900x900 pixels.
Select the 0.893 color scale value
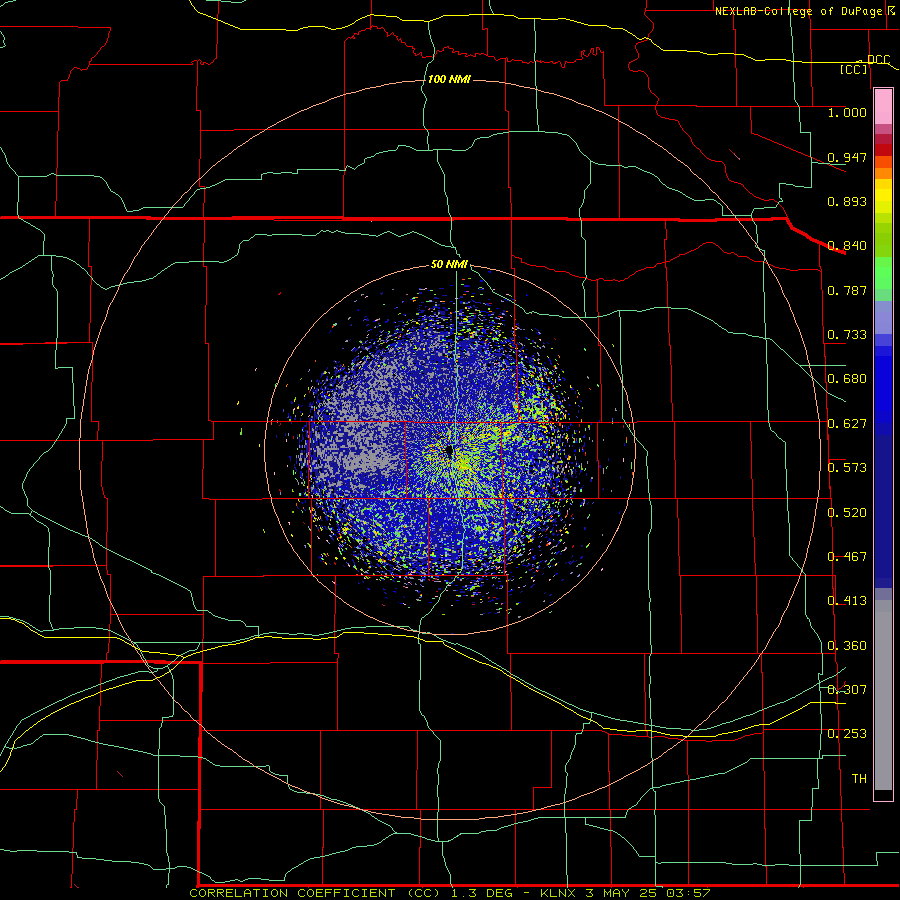point(847,201)
